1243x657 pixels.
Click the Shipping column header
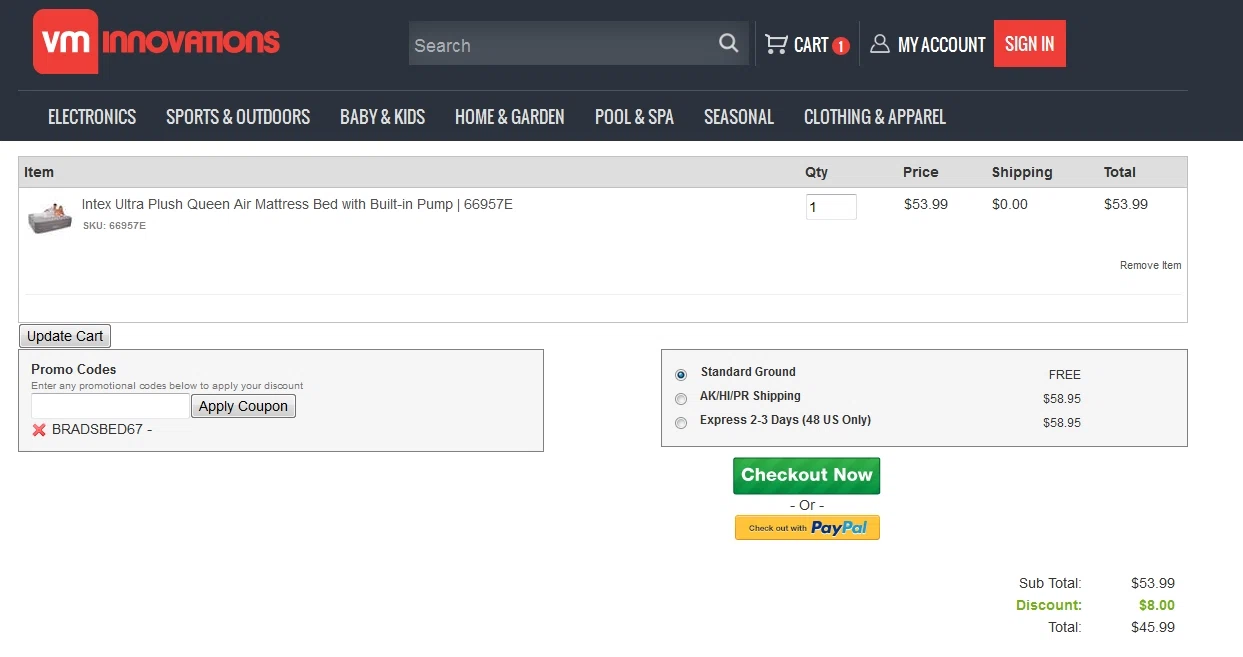pyautogui.click(x=1022, y=172)
